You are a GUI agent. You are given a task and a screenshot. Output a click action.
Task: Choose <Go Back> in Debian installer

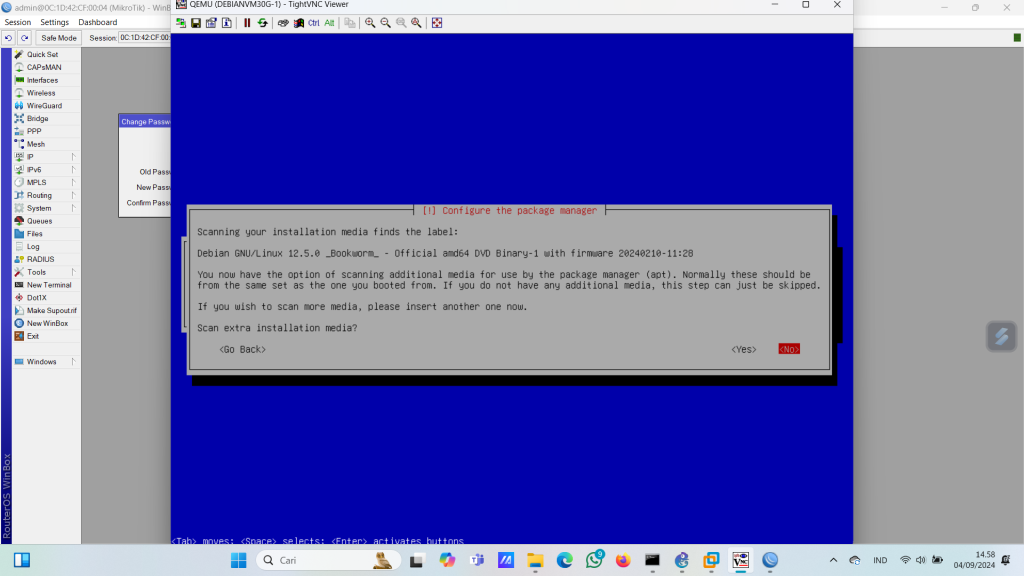coord(242,349)
